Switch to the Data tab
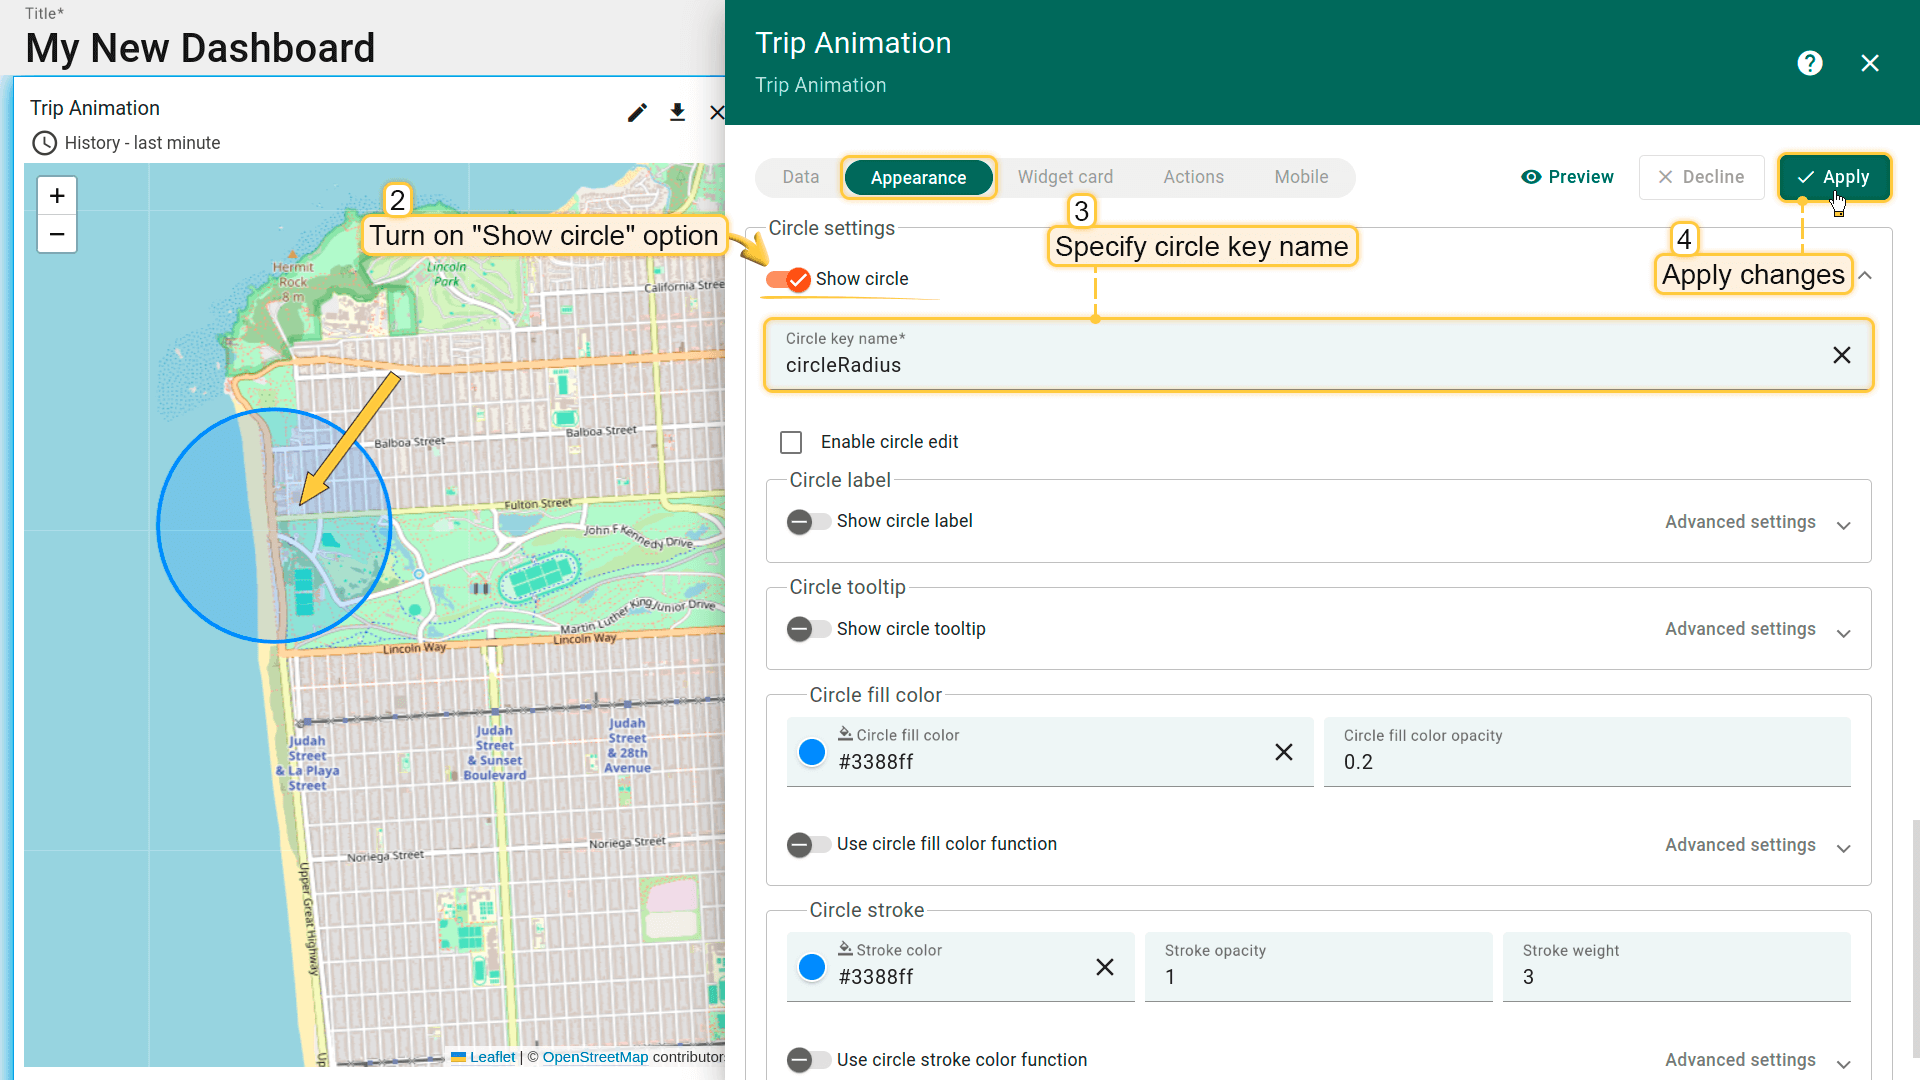The height and width of the screenshot is (1080, 1920). [800, 177]
